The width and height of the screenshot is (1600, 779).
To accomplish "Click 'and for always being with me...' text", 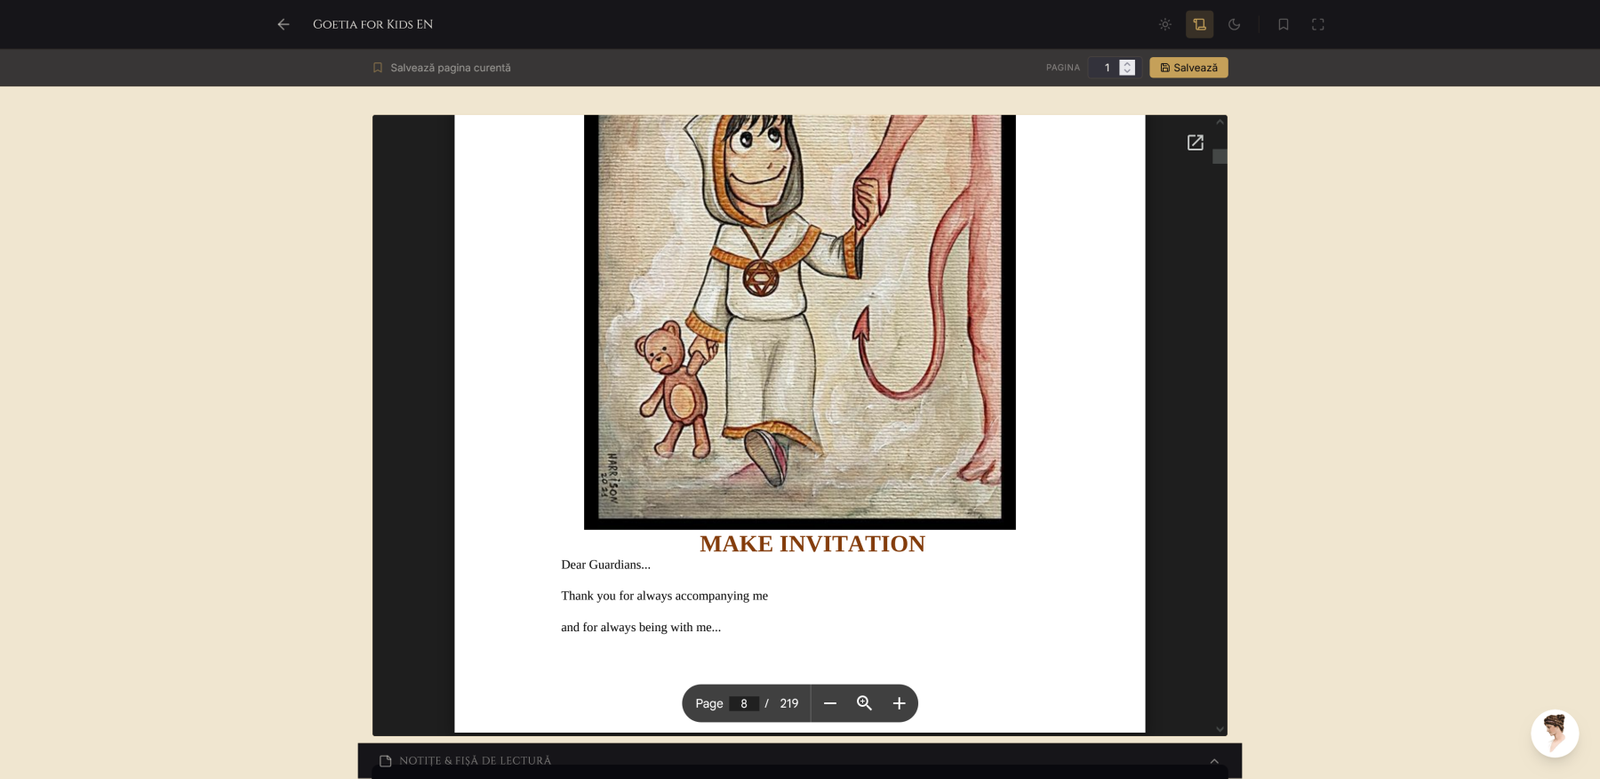I will coord(641,628).
